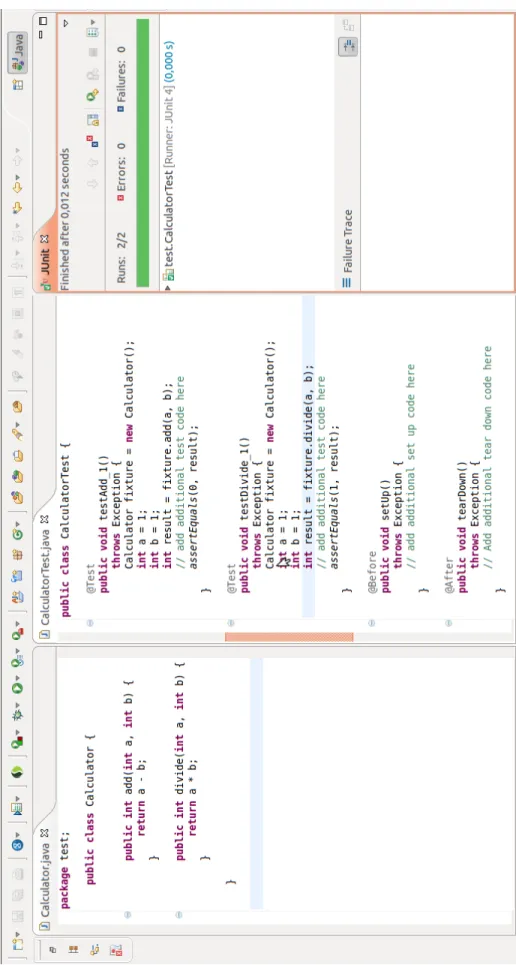This screenshot has height=965, width=516.
Task: Click the 'Errors: 0' counter
Action: pos(121,172)
